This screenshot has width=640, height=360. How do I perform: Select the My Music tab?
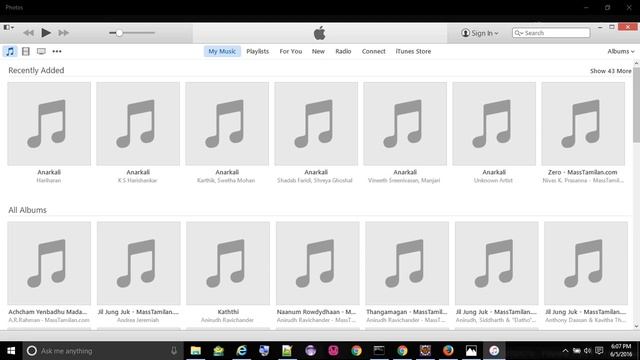tap(222, 51)
